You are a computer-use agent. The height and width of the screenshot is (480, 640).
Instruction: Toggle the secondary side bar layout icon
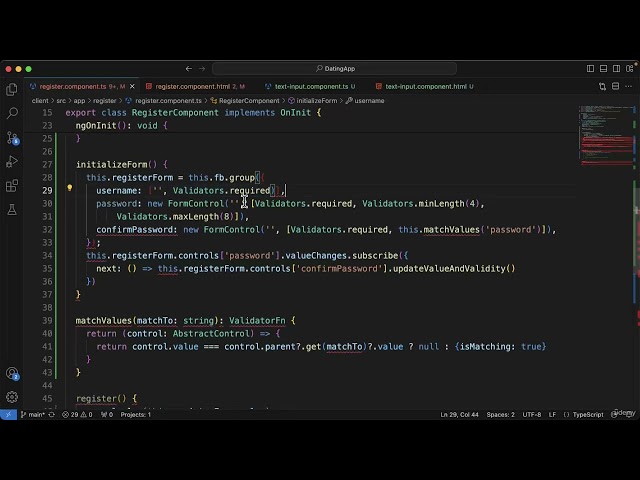[616, 69]
